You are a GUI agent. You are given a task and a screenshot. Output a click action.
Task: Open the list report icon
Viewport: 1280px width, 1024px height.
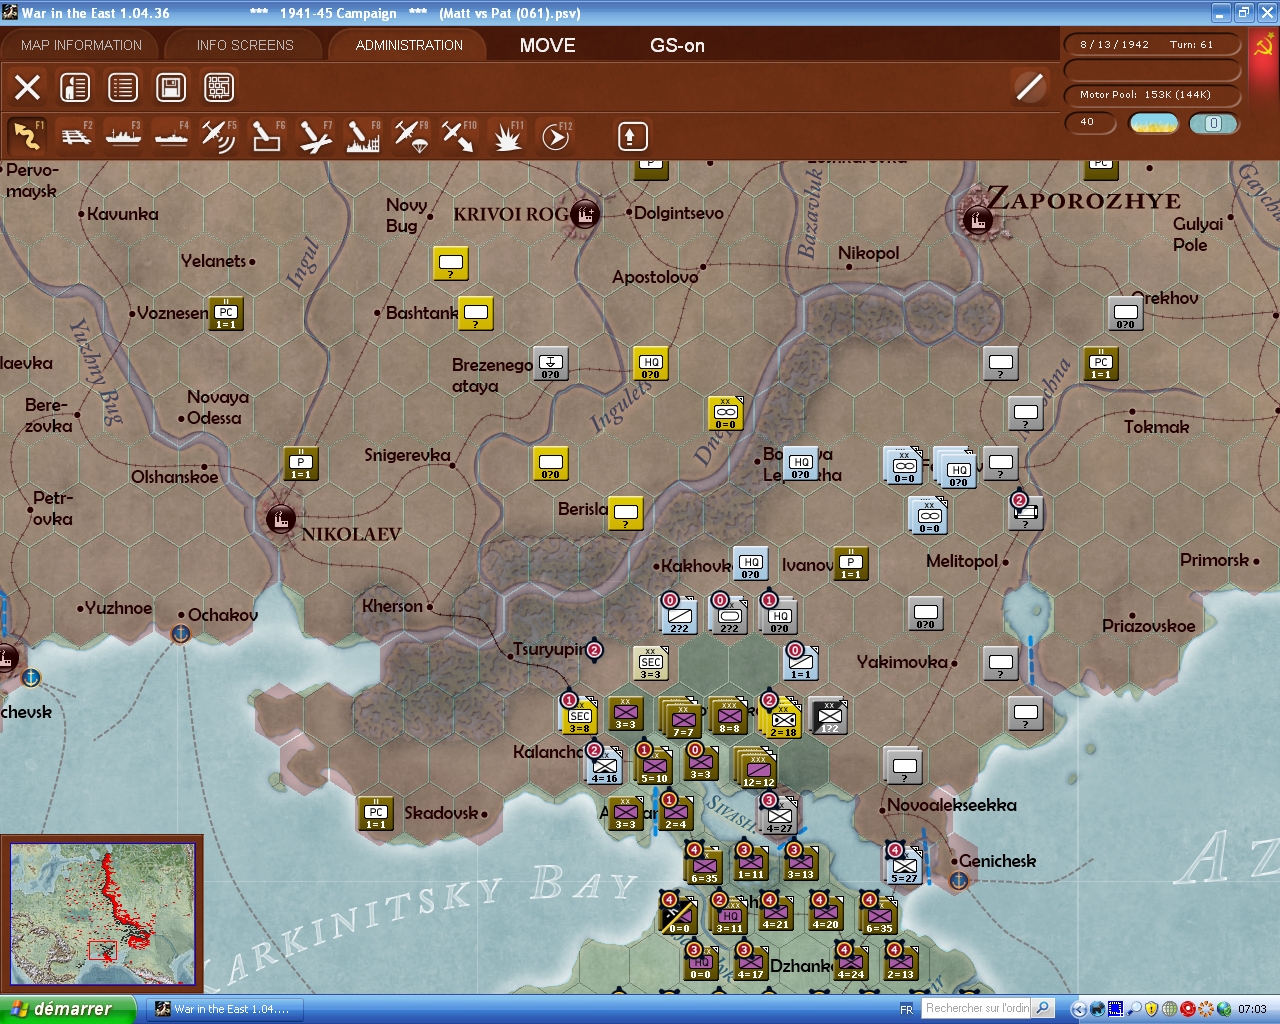tap(123, 87)
